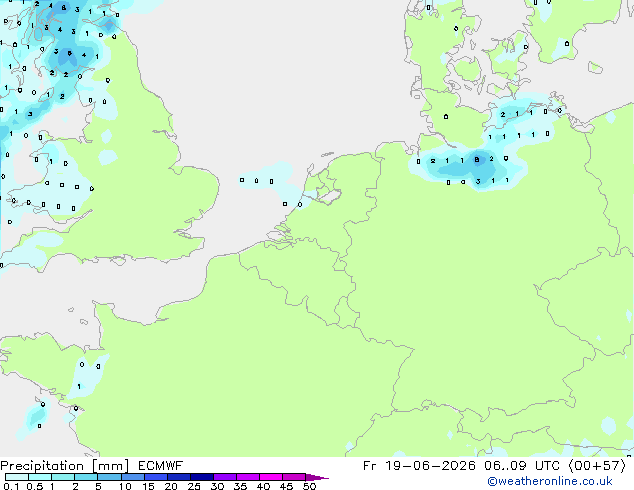The image size is (634, 490).
Task: Select the 35–40 mm legend color box
Action: [x=248, y=477]
